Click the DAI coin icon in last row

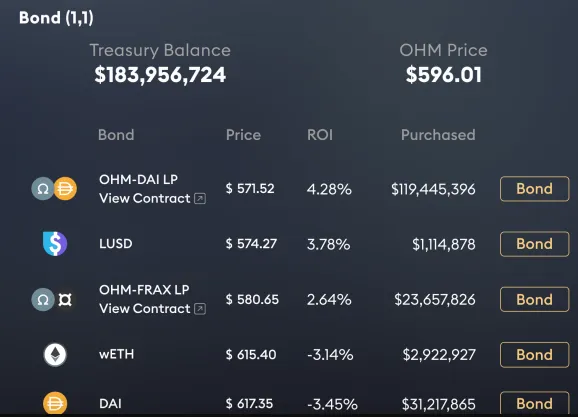click(55, 403)
